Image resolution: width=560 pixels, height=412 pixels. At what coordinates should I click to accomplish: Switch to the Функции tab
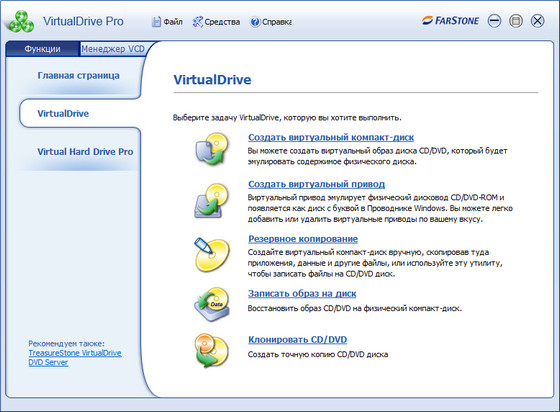(x=42, y=49)
